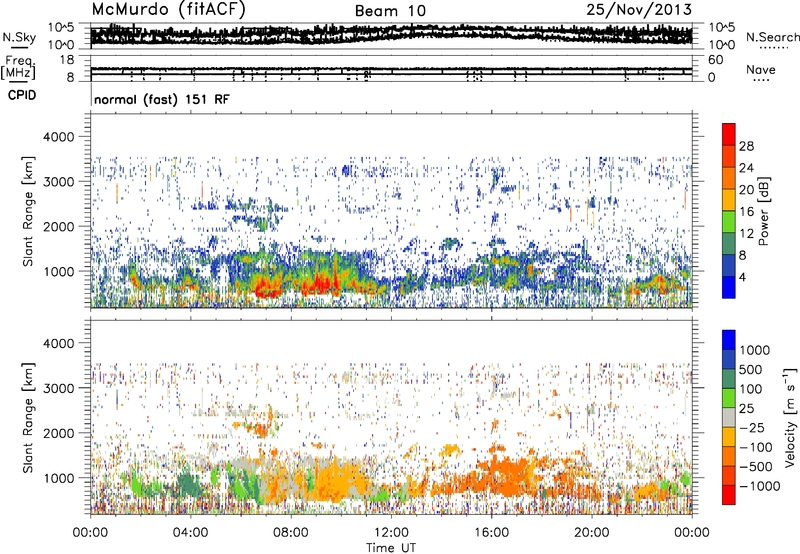800x554 pixels.
Task: Select the Beam 10 label
Action: tap(390, 11)
